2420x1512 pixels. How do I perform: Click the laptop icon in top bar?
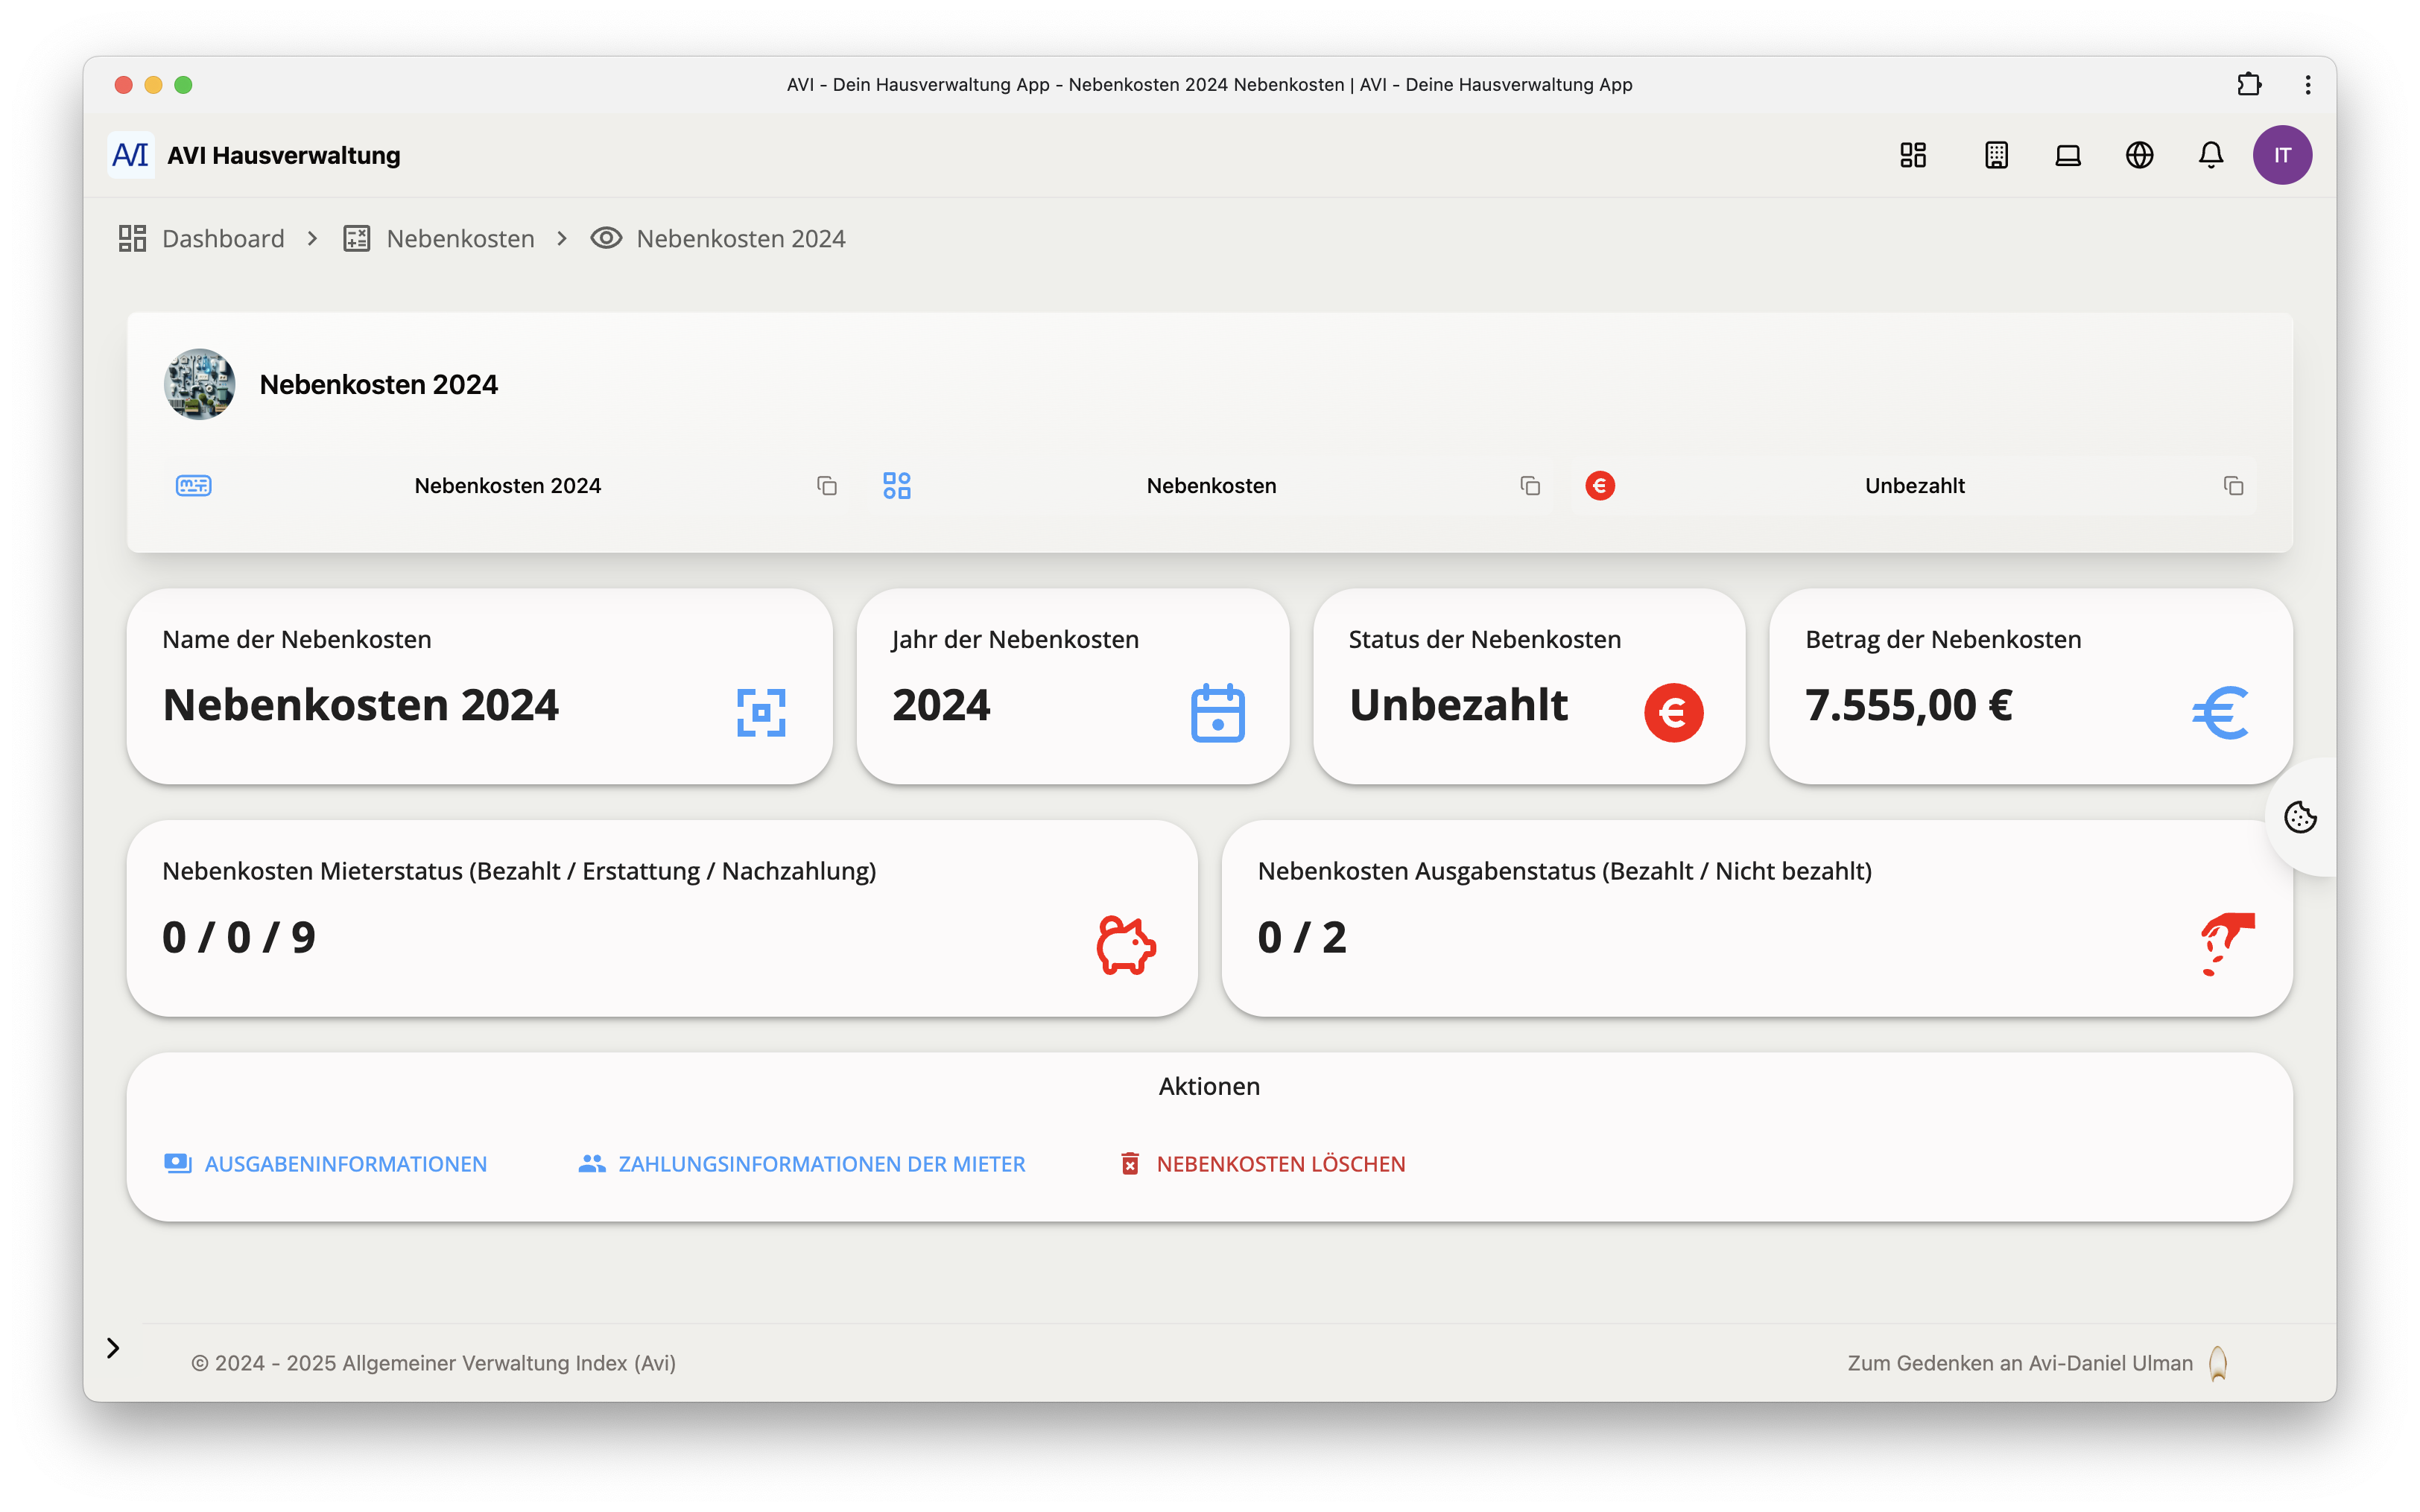pos(2068,155)
